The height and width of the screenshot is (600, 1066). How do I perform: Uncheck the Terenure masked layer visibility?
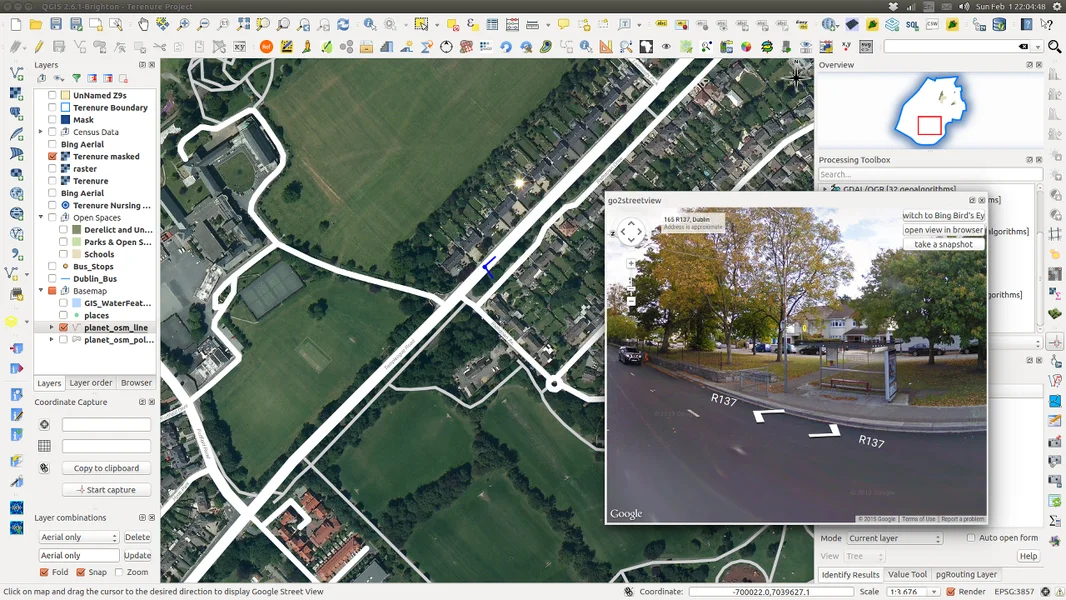coord(53,156)
